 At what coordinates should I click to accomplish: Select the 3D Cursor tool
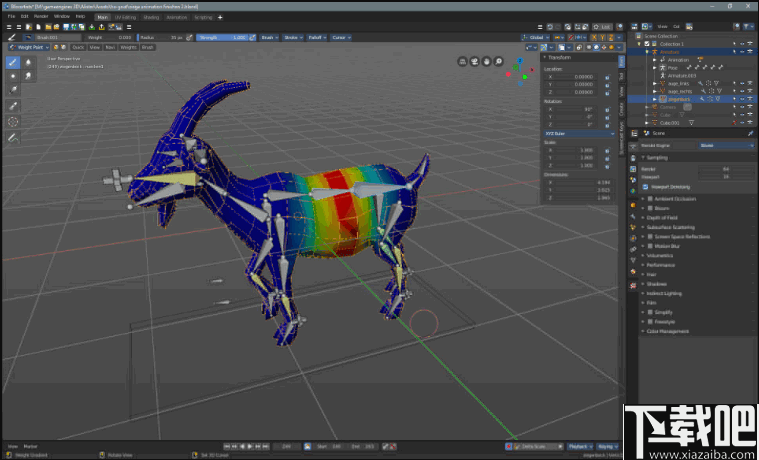click(13, 122)
